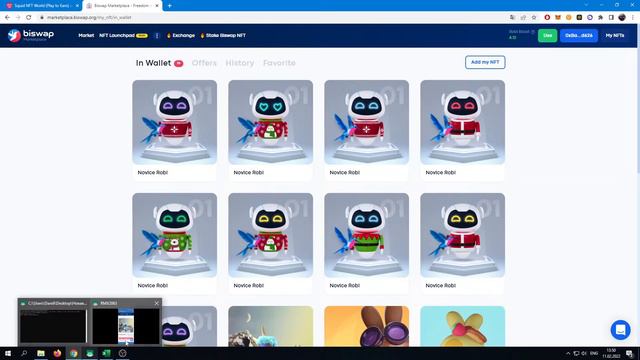The width and height of the screenshot is (640, 360).
Task: Go forward in browser
Action: 18,18
